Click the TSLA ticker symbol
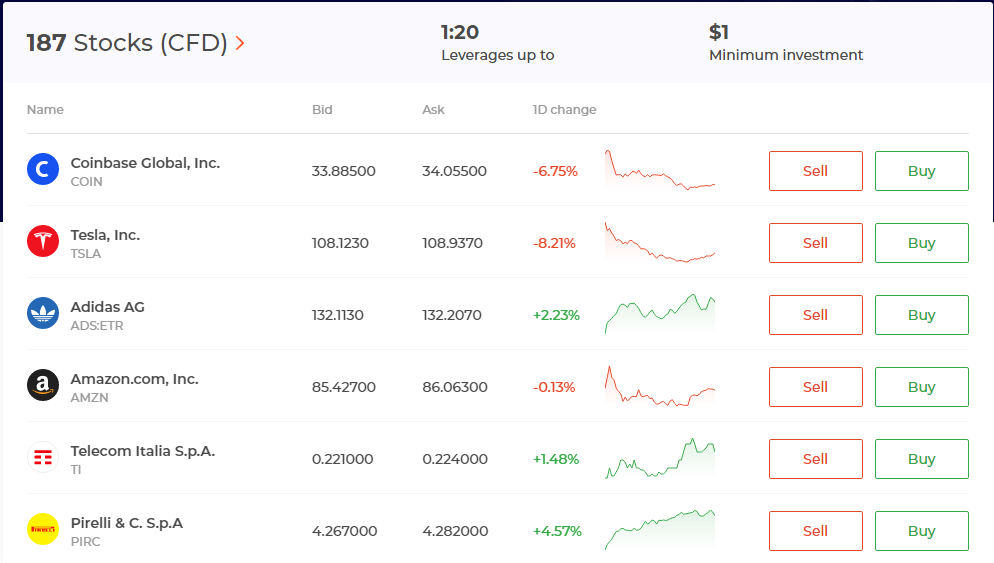 pos(86,254)
